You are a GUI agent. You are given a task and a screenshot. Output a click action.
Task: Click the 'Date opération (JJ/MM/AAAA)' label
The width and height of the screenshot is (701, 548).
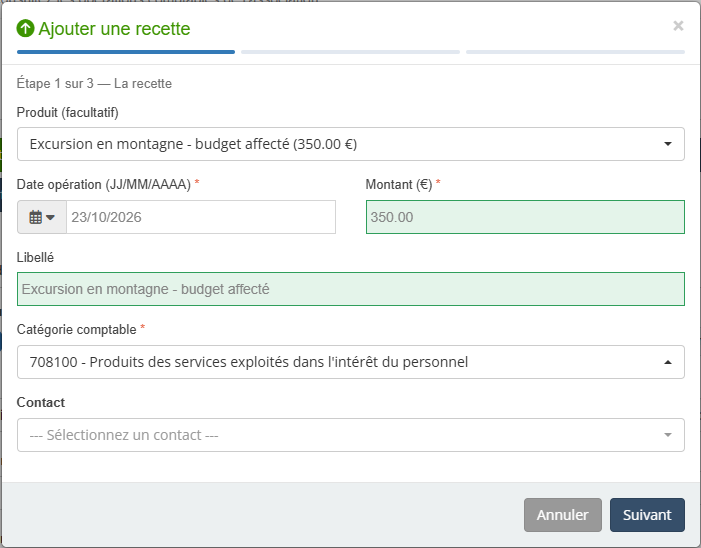point(104,185)
